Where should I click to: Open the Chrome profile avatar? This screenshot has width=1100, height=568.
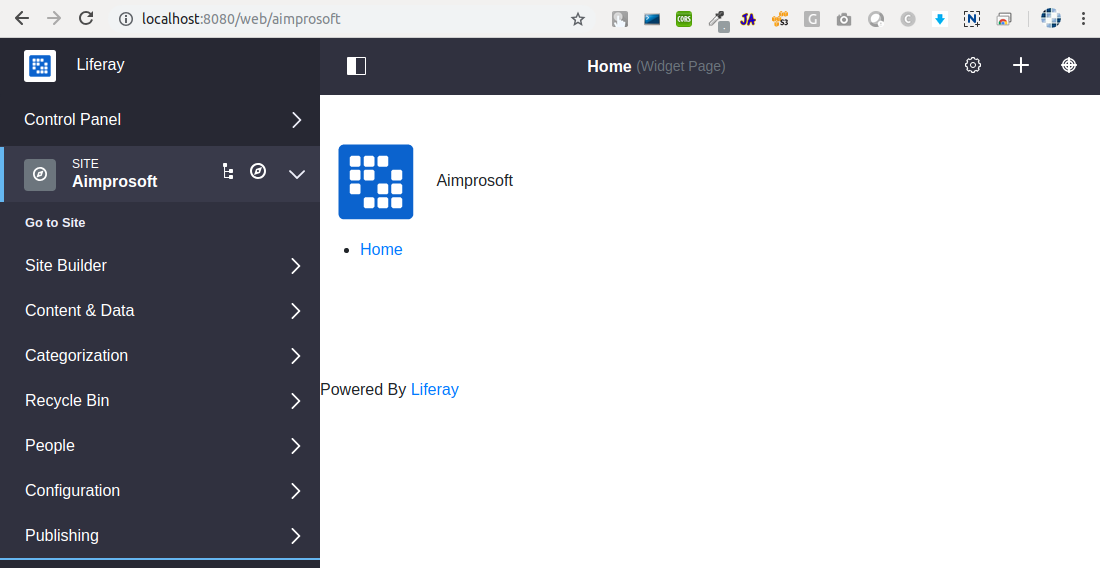pyautogui.click(x=1051, y=18)
